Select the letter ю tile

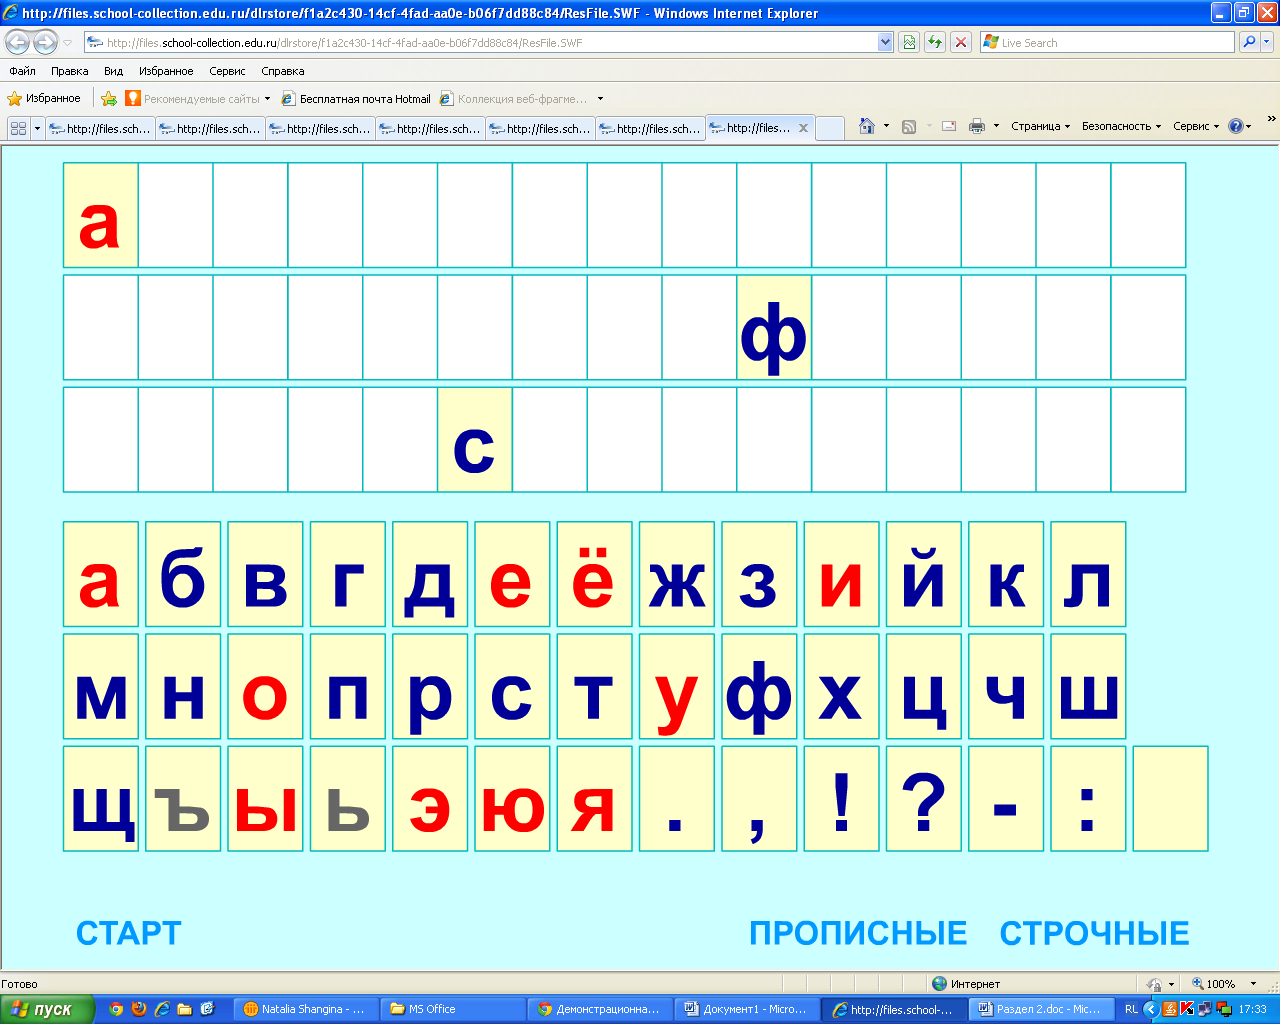click(512, 798)
